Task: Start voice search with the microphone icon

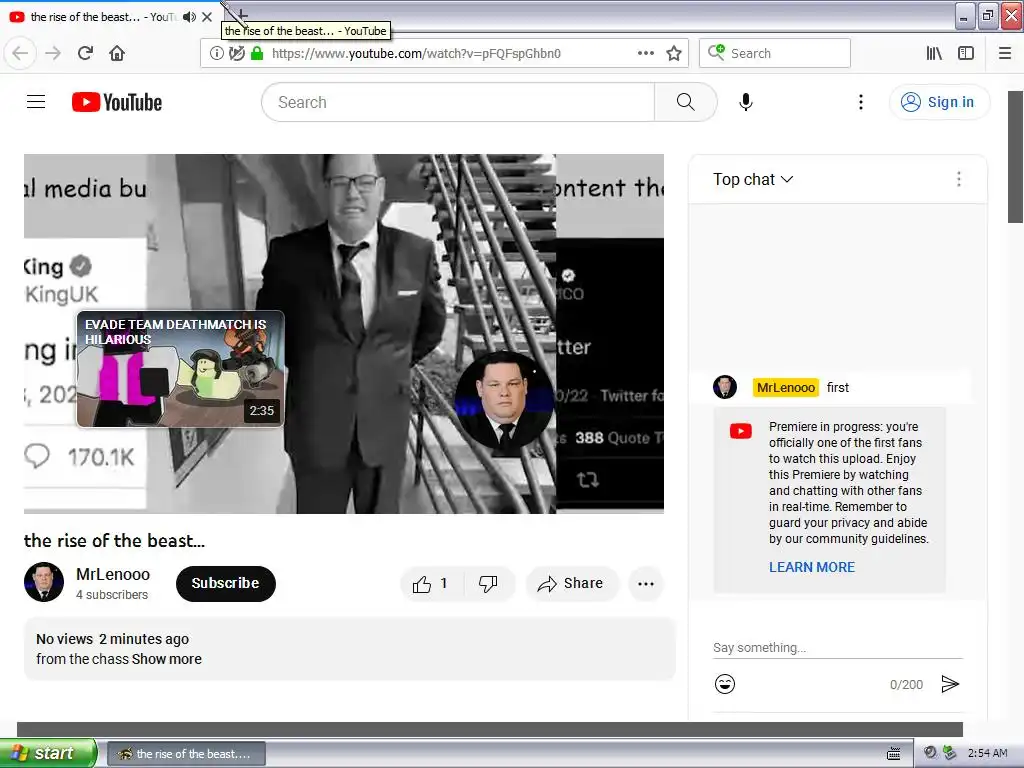Action: click(x=746, y=102)
